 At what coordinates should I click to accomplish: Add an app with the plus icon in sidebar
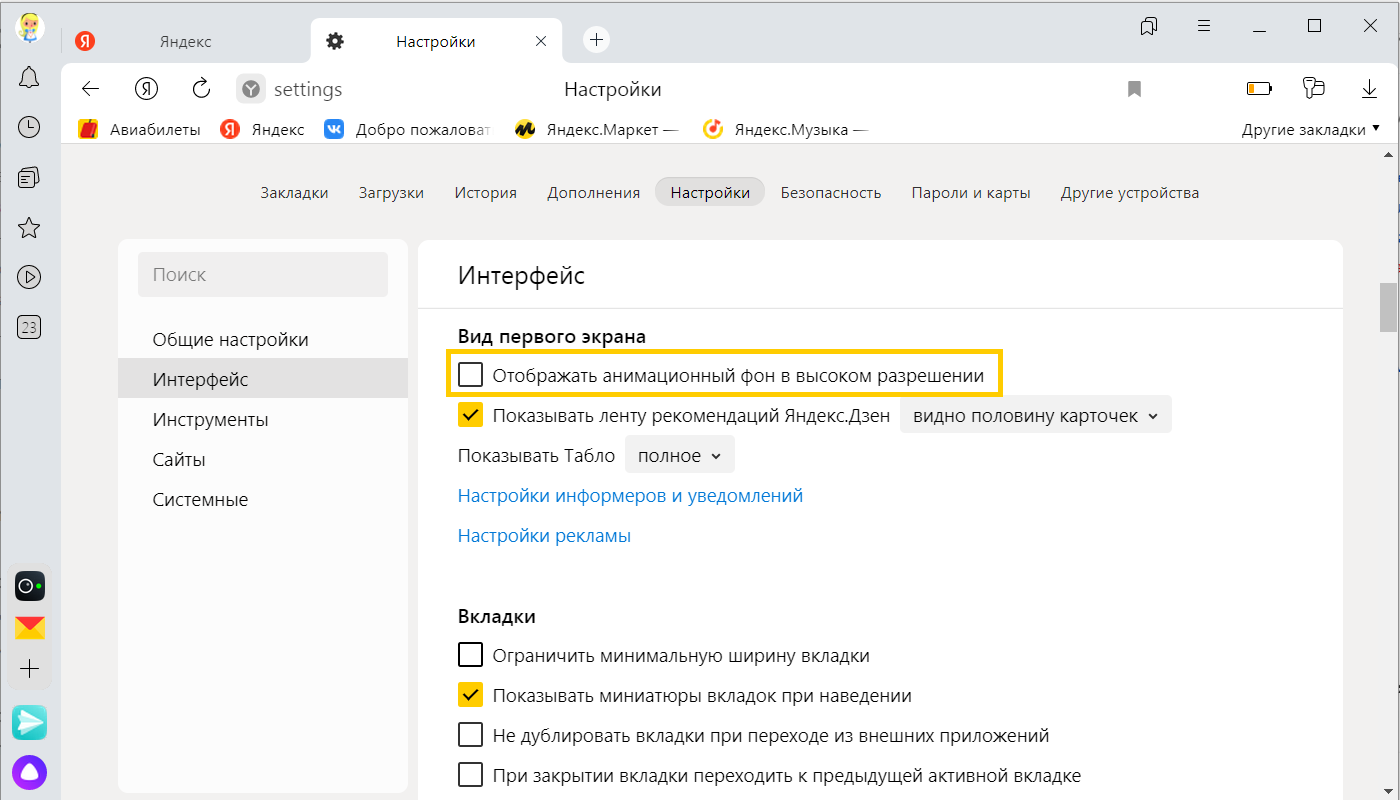30,669
